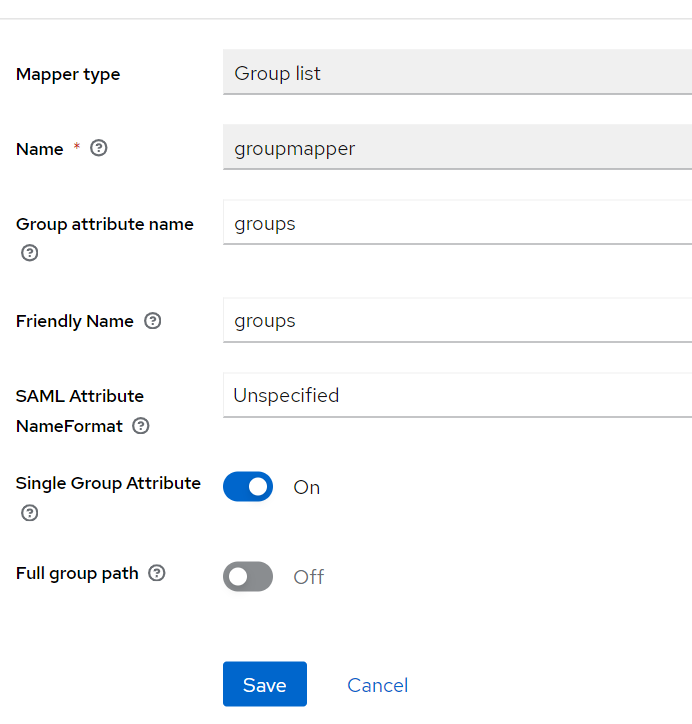Click the help icon next to Name
The width and height of the screenshot is (692, 724).
point(99,148)
